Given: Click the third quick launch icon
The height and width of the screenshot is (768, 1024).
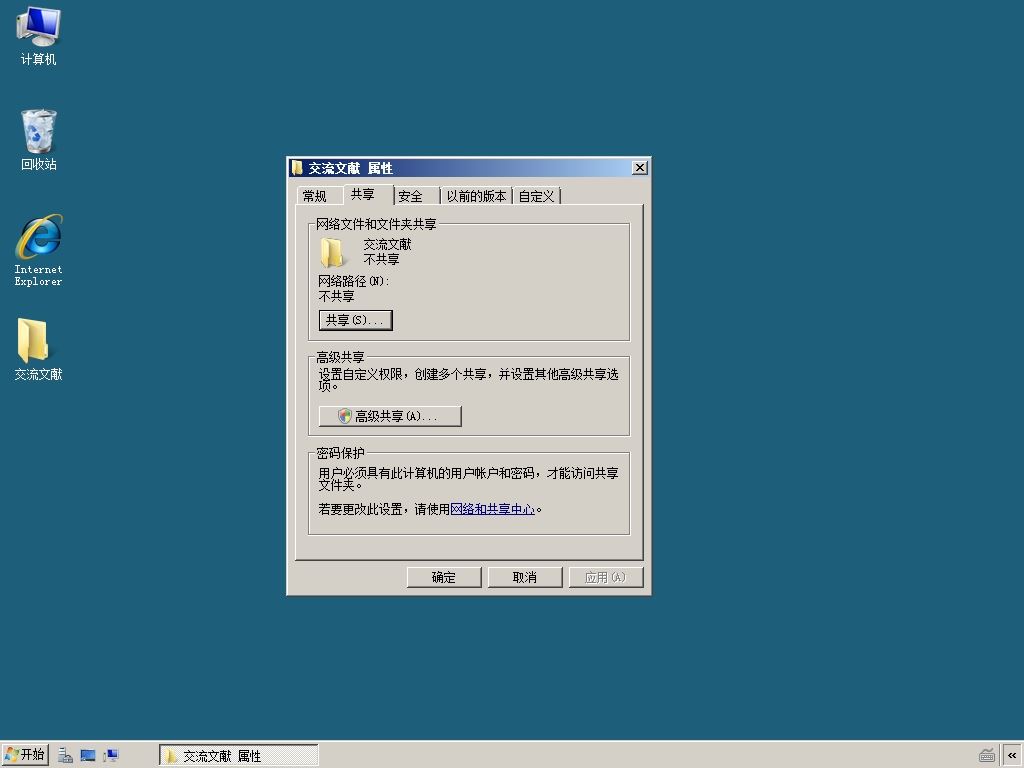Looking at the screenshot, I should [x=110, y=756].
